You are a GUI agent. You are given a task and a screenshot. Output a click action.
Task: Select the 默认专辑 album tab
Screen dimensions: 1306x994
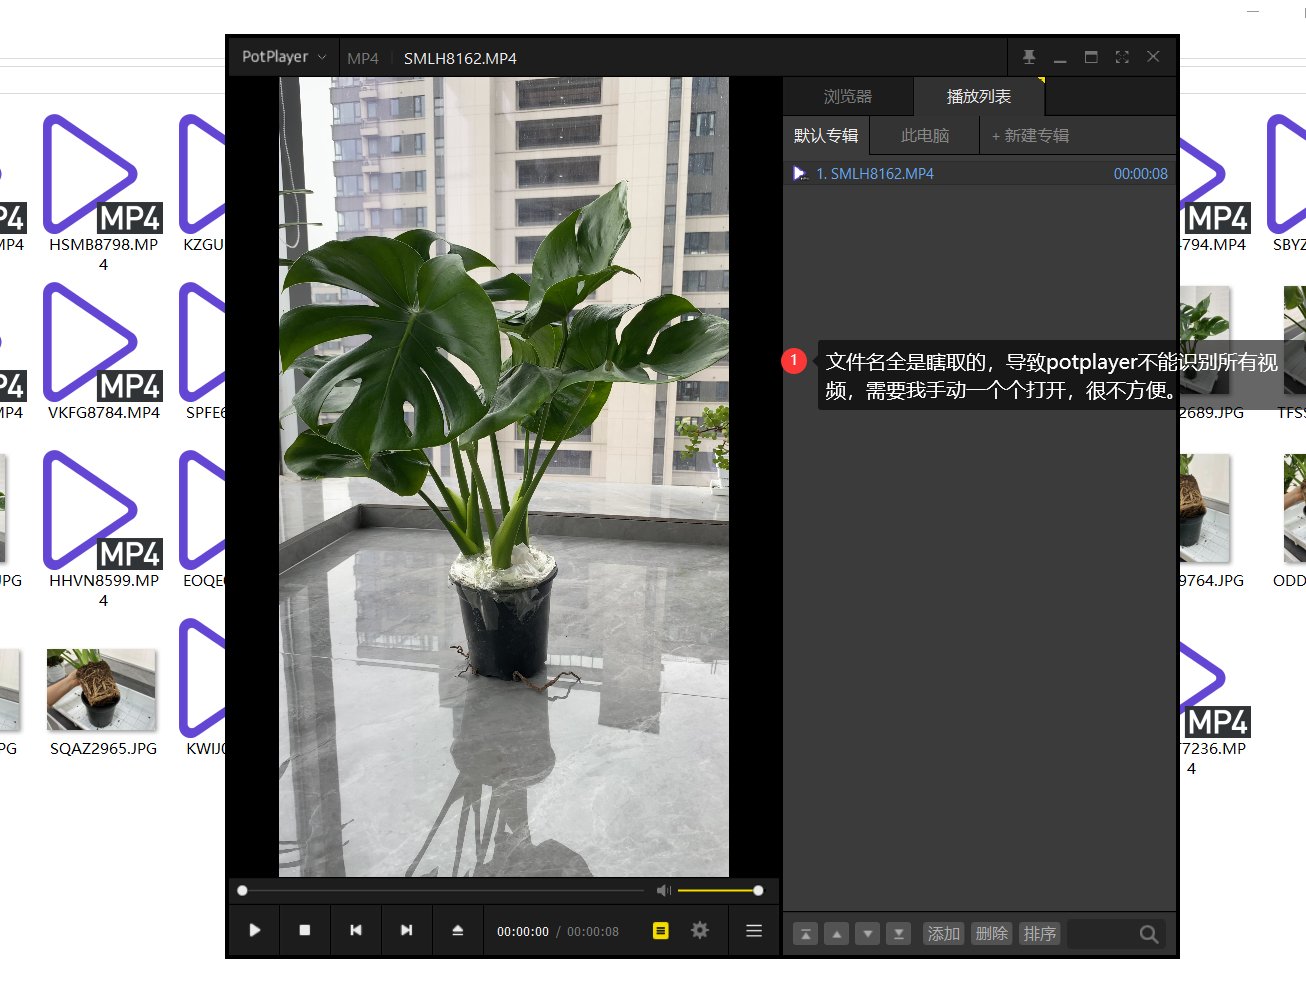tap(826, 135)
